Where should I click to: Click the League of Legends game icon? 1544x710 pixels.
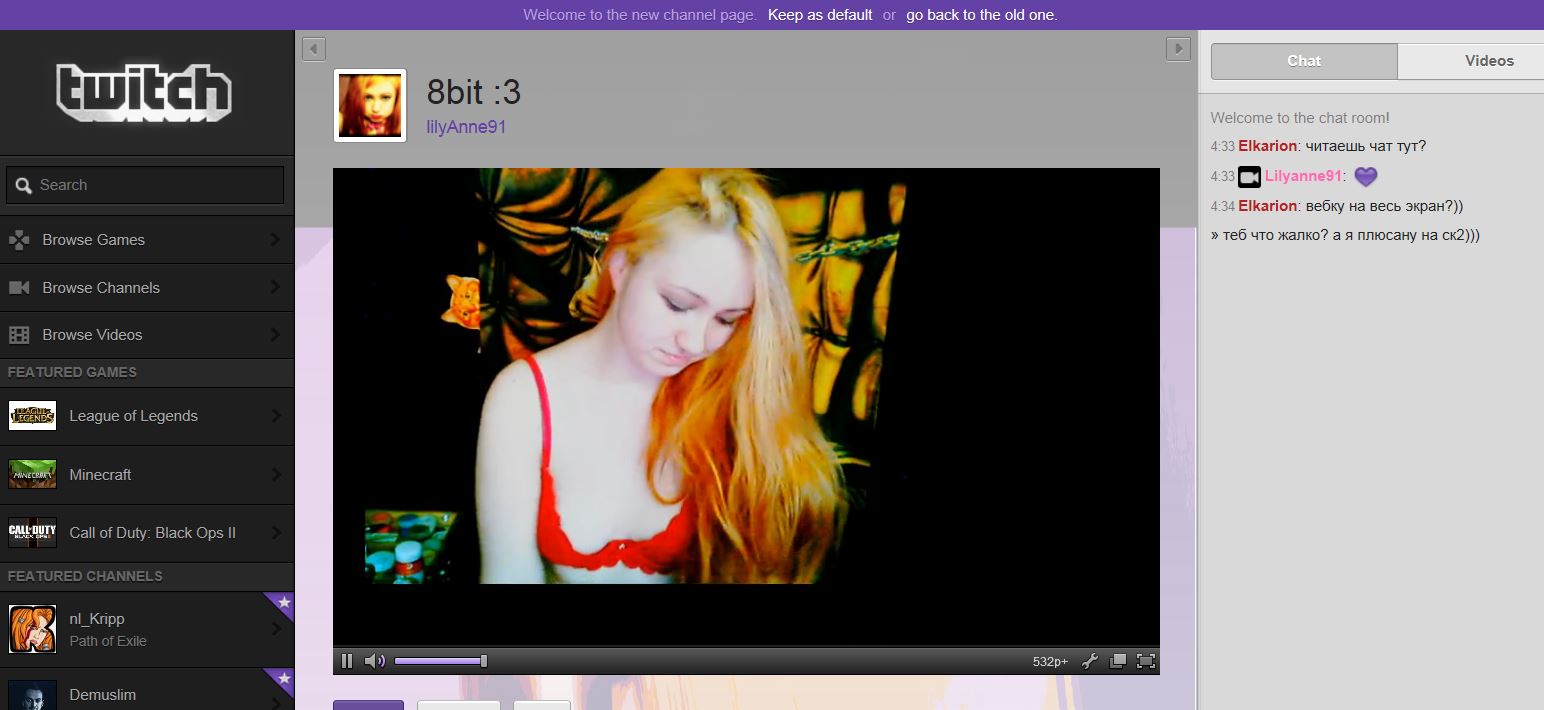(32, 416)
